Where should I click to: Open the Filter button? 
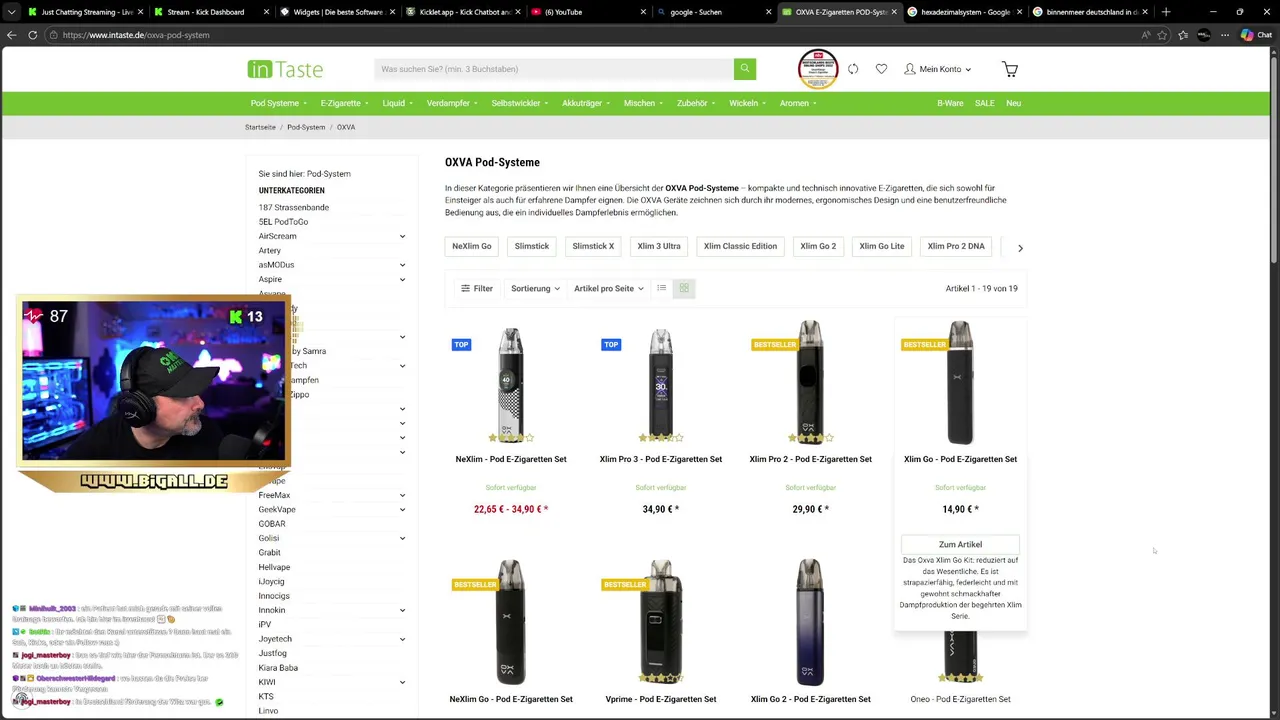tap(477, 288)
